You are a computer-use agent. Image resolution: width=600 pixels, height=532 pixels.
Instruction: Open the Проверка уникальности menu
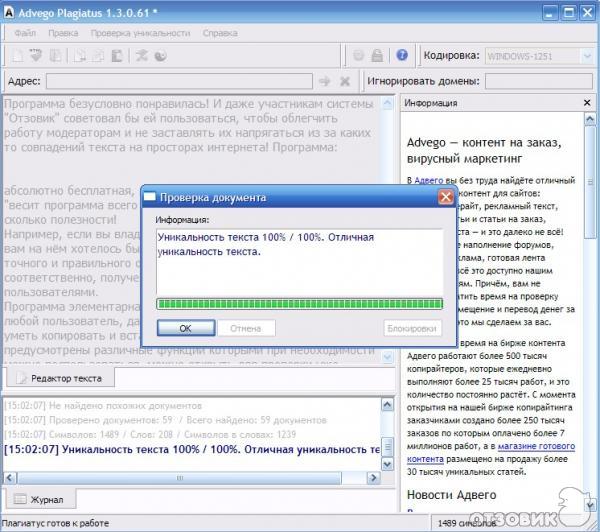click(140, 33)
